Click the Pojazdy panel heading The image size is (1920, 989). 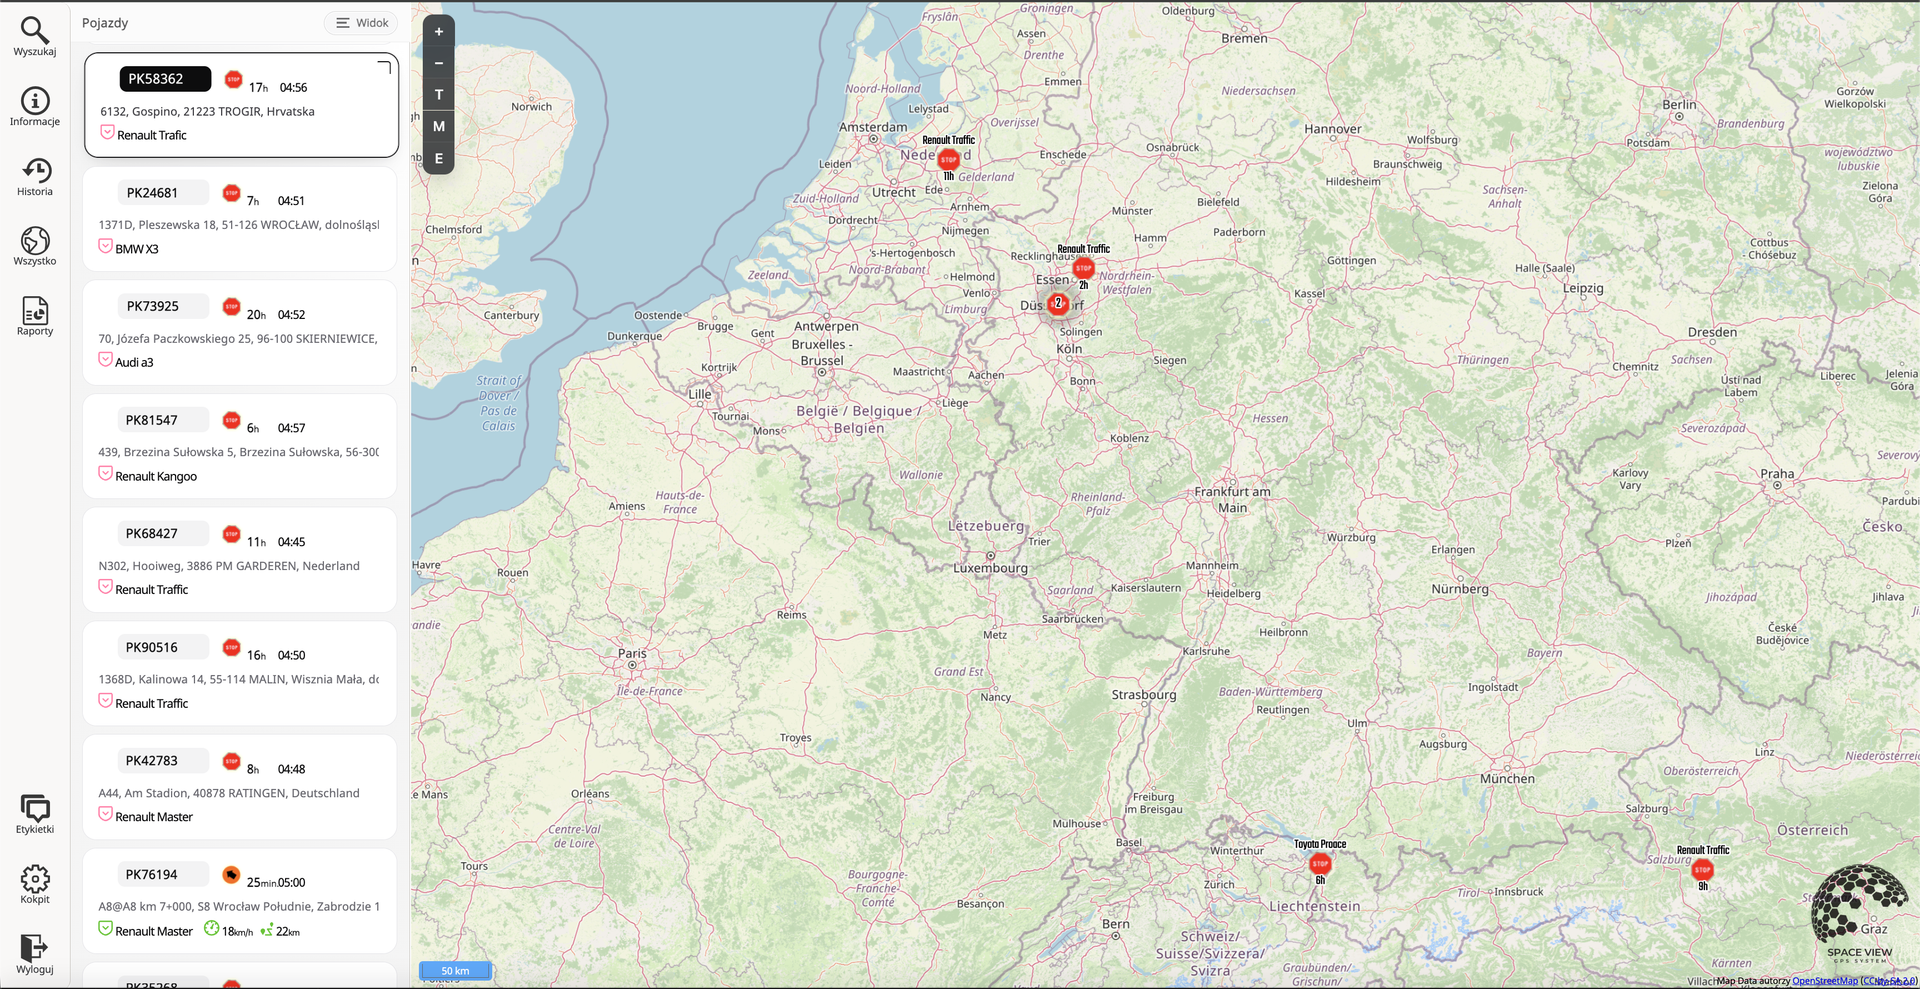105,23
